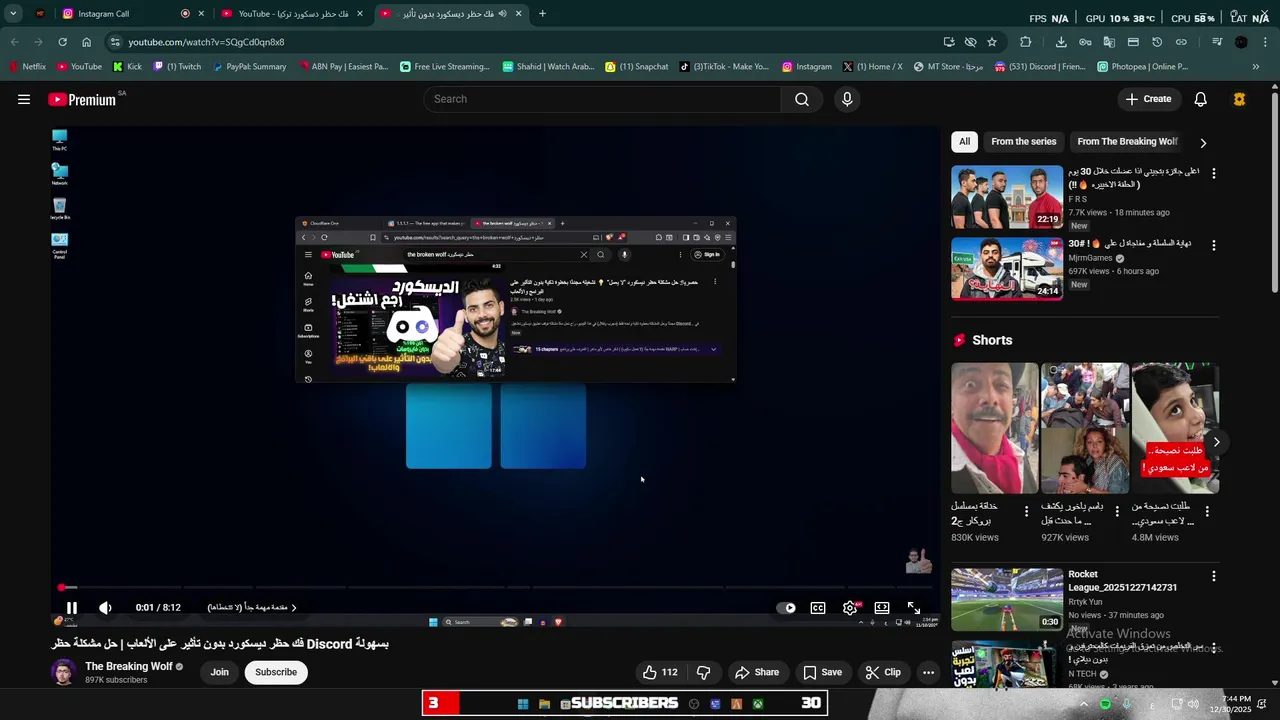The image size is (1280, 720).
Task: Reload the page with the browser refresh icon
Action: [62, 42]
